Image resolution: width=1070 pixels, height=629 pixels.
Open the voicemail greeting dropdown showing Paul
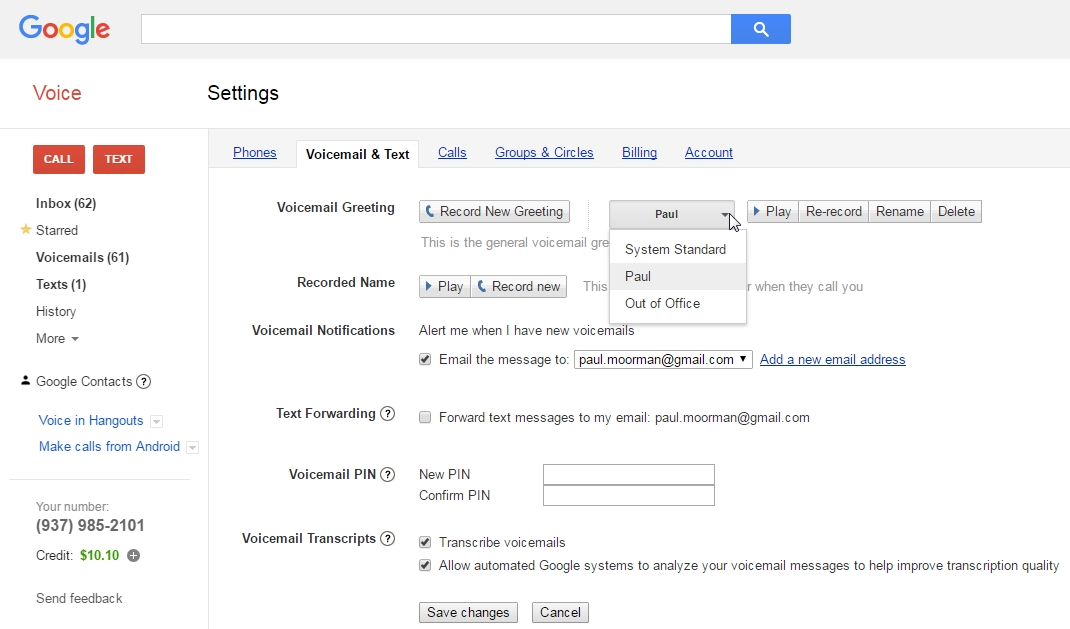click(671, 212)
